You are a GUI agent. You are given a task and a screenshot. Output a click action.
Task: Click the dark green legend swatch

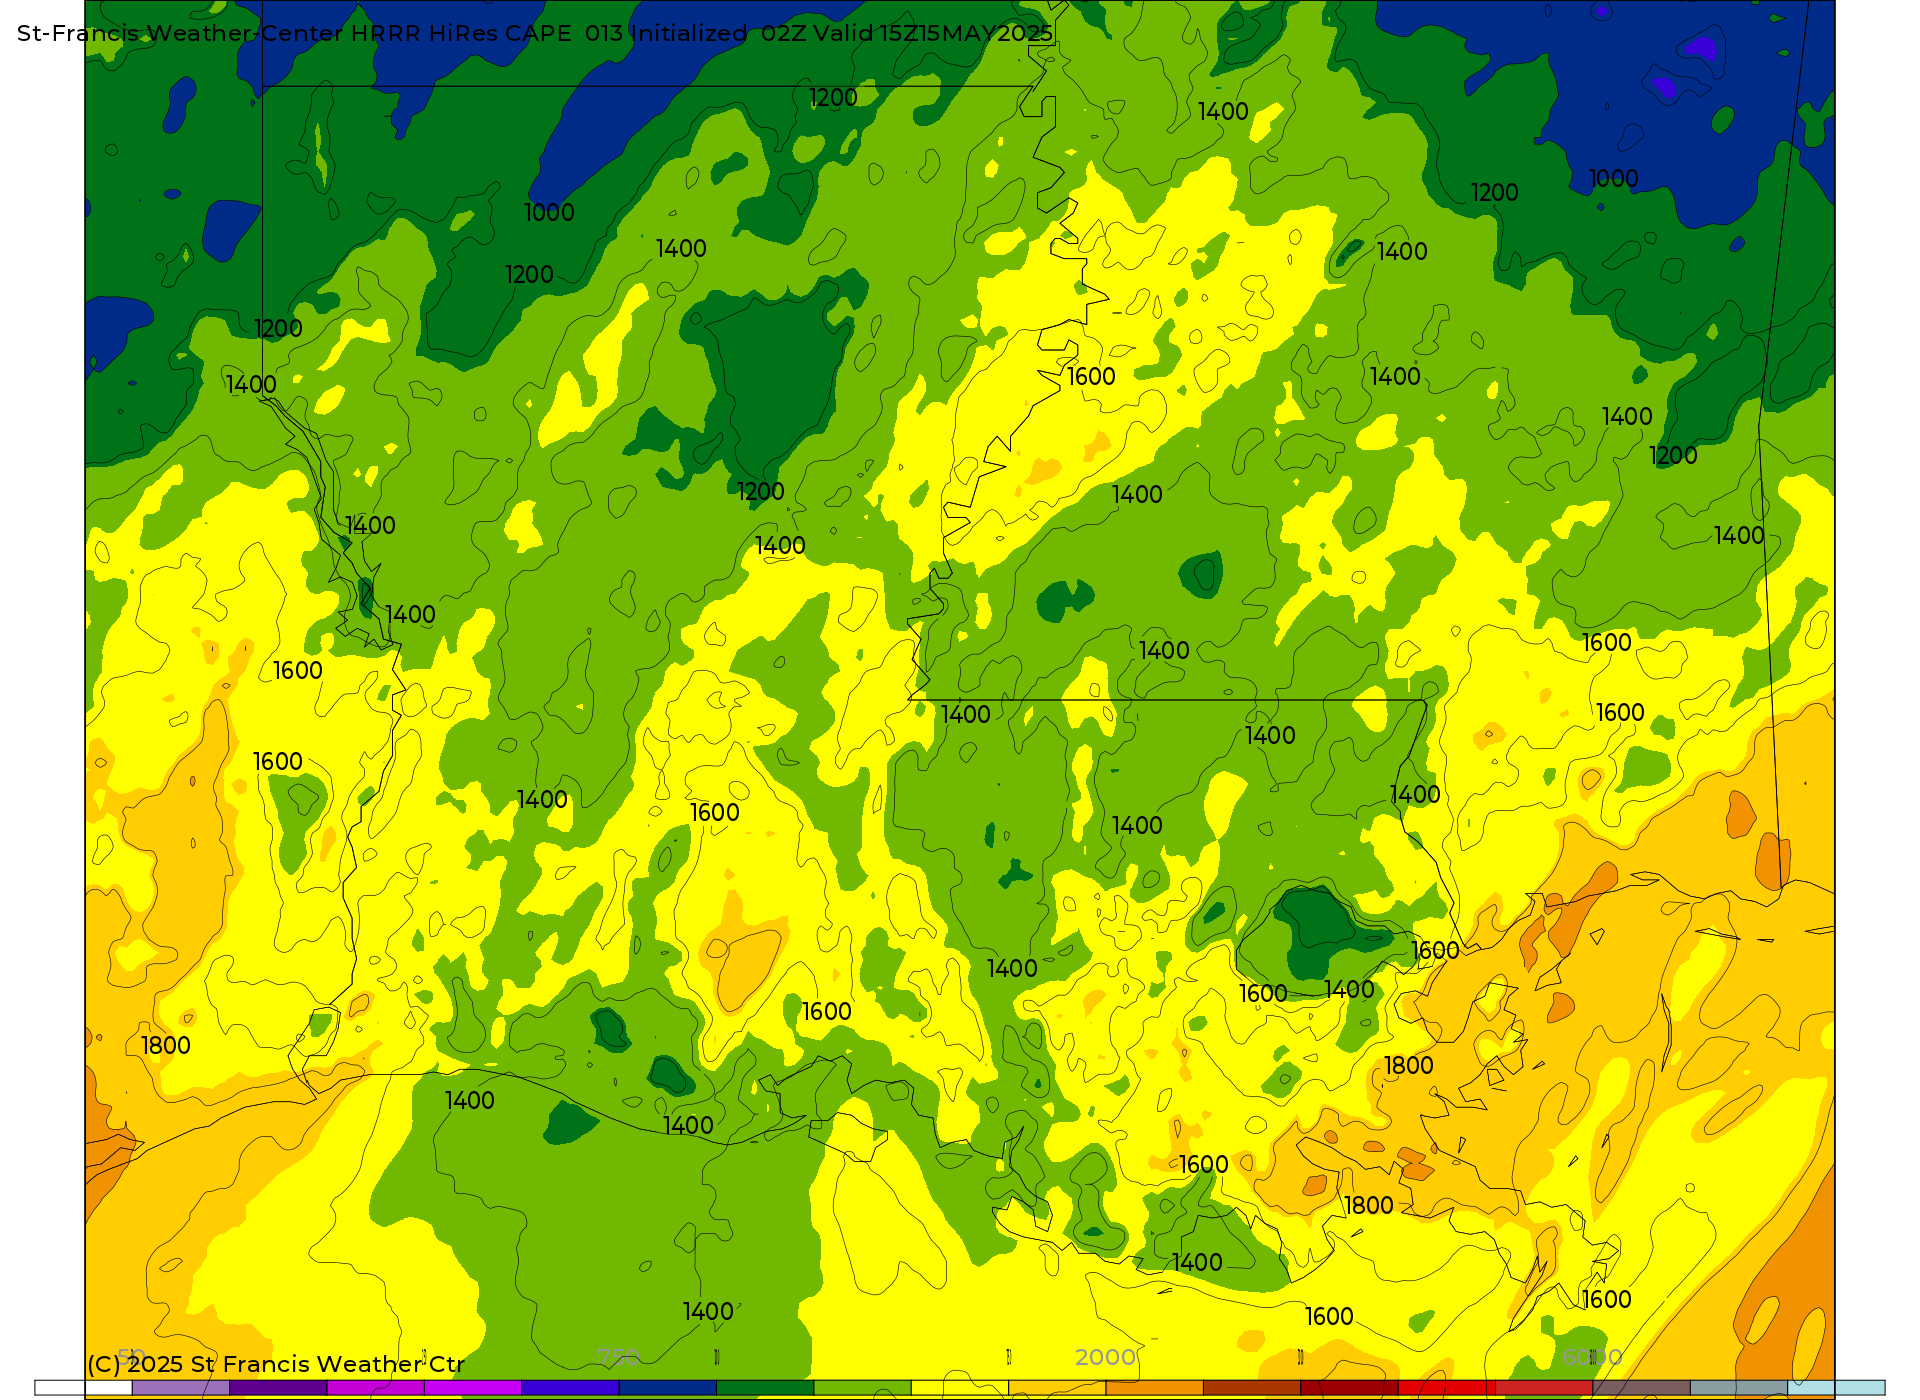pyautogui.click(x=765, y=1388)
